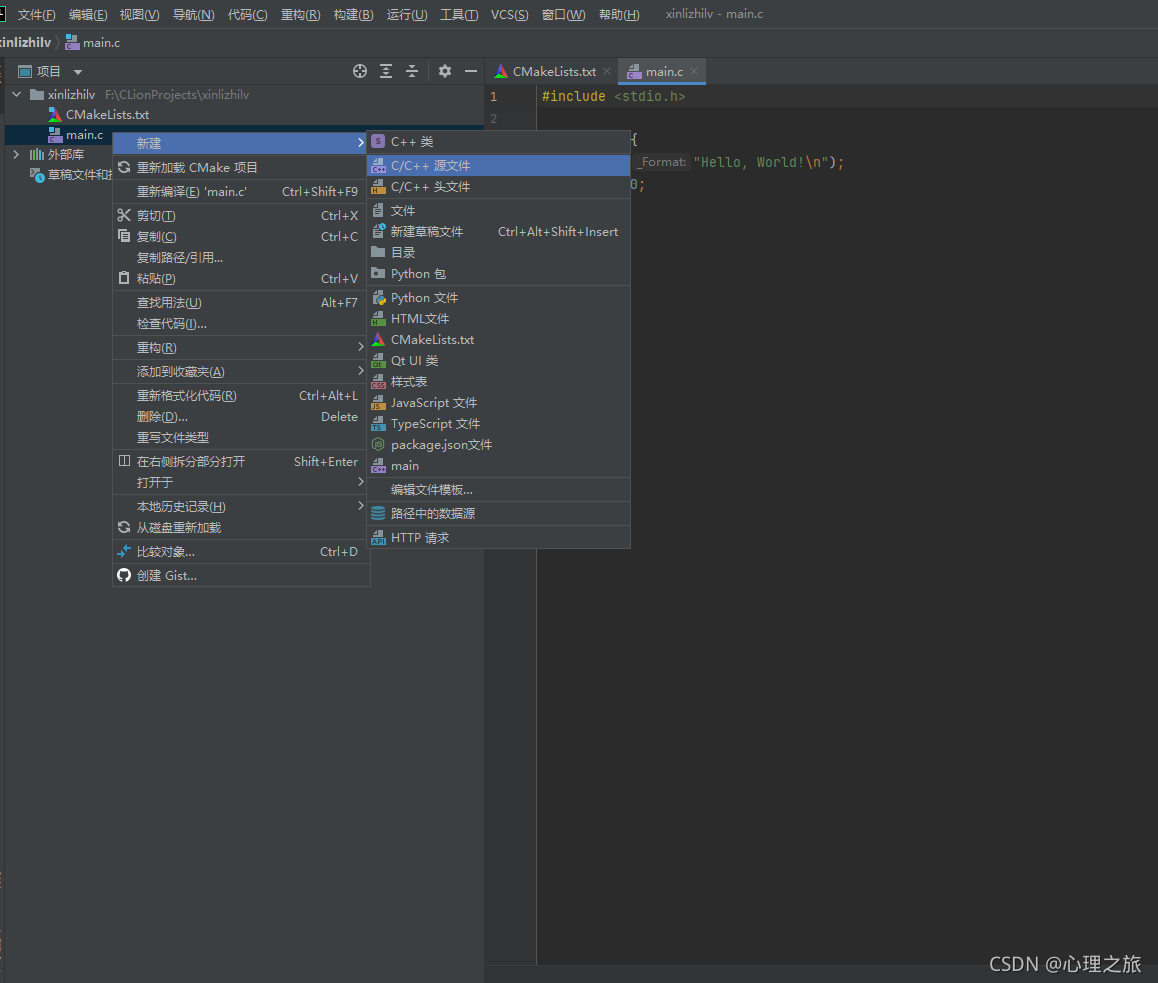This screenshot has height=983, width=1158.
Task: Click 剪切(T) in the context menu
Action: click(240, 216)
